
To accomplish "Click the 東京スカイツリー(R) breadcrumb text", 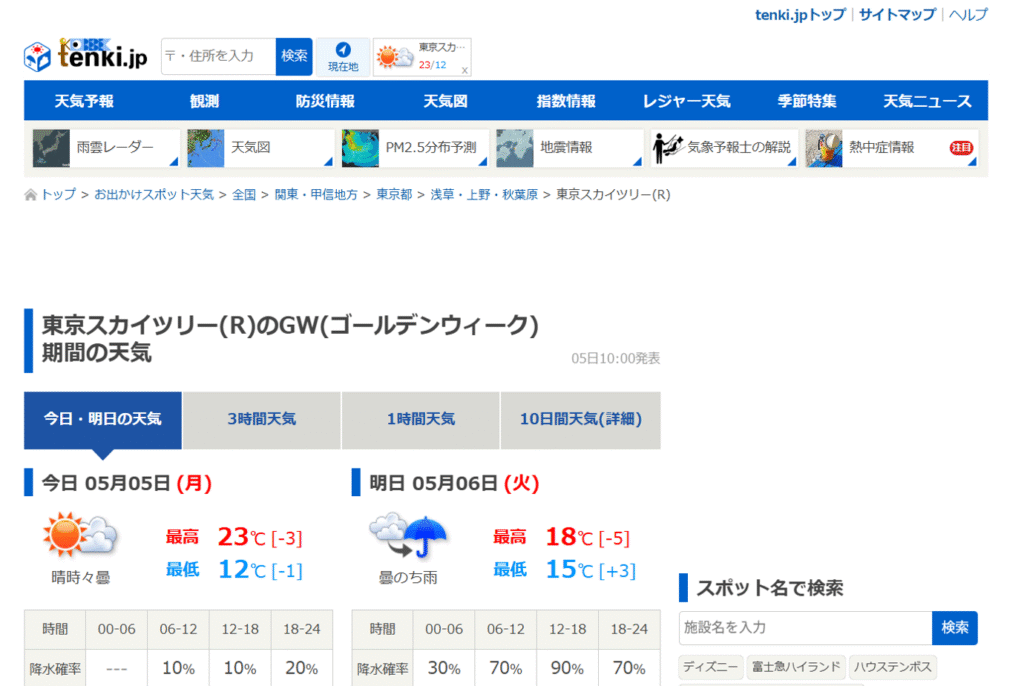I will [x=613, y=195].
